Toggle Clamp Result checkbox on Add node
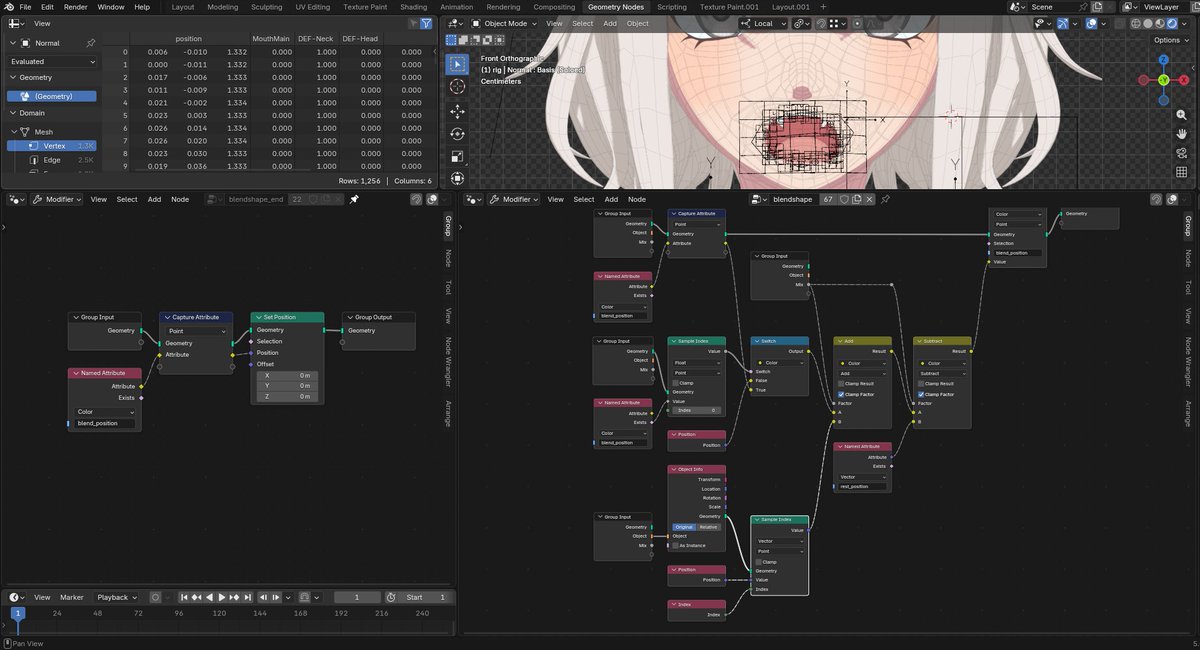Screen dimensions: 1200x650 [x=842, y=384]
